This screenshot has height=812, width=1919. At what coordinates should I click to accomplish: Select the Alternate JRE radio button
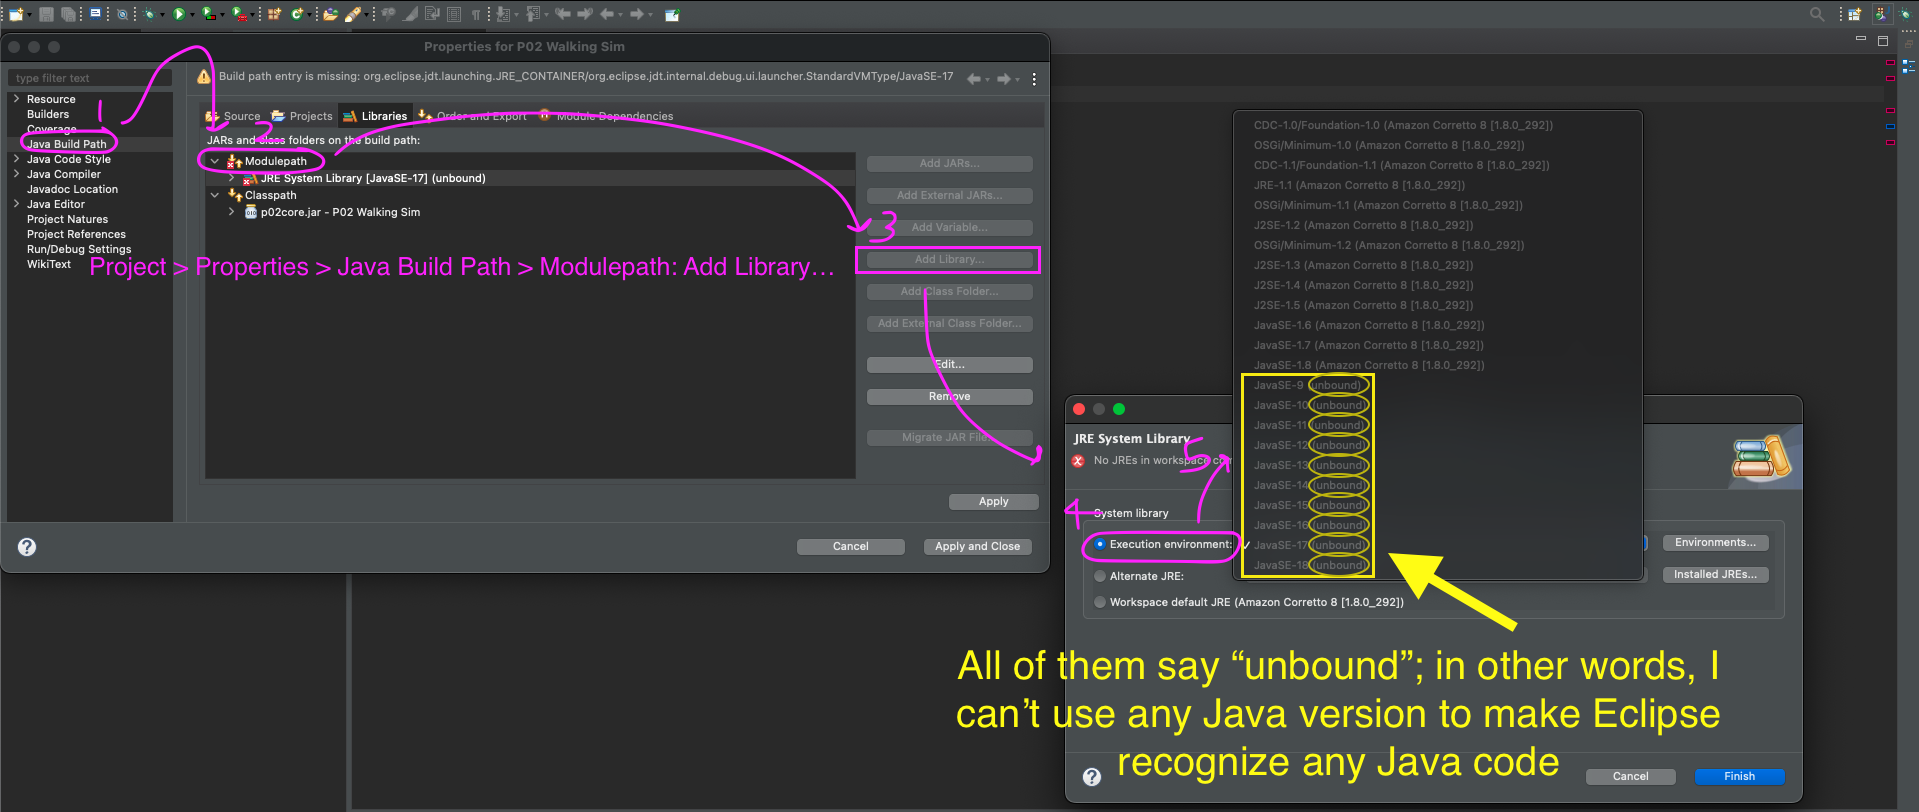point(1100,576)
